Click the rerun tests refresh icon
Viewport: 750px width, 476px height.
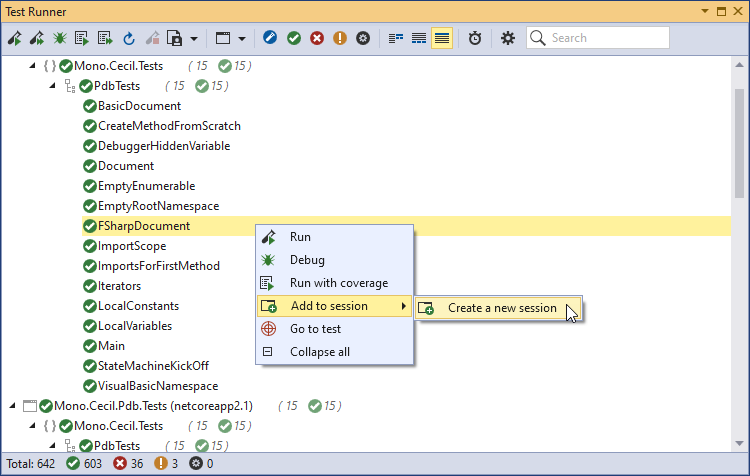129,38
